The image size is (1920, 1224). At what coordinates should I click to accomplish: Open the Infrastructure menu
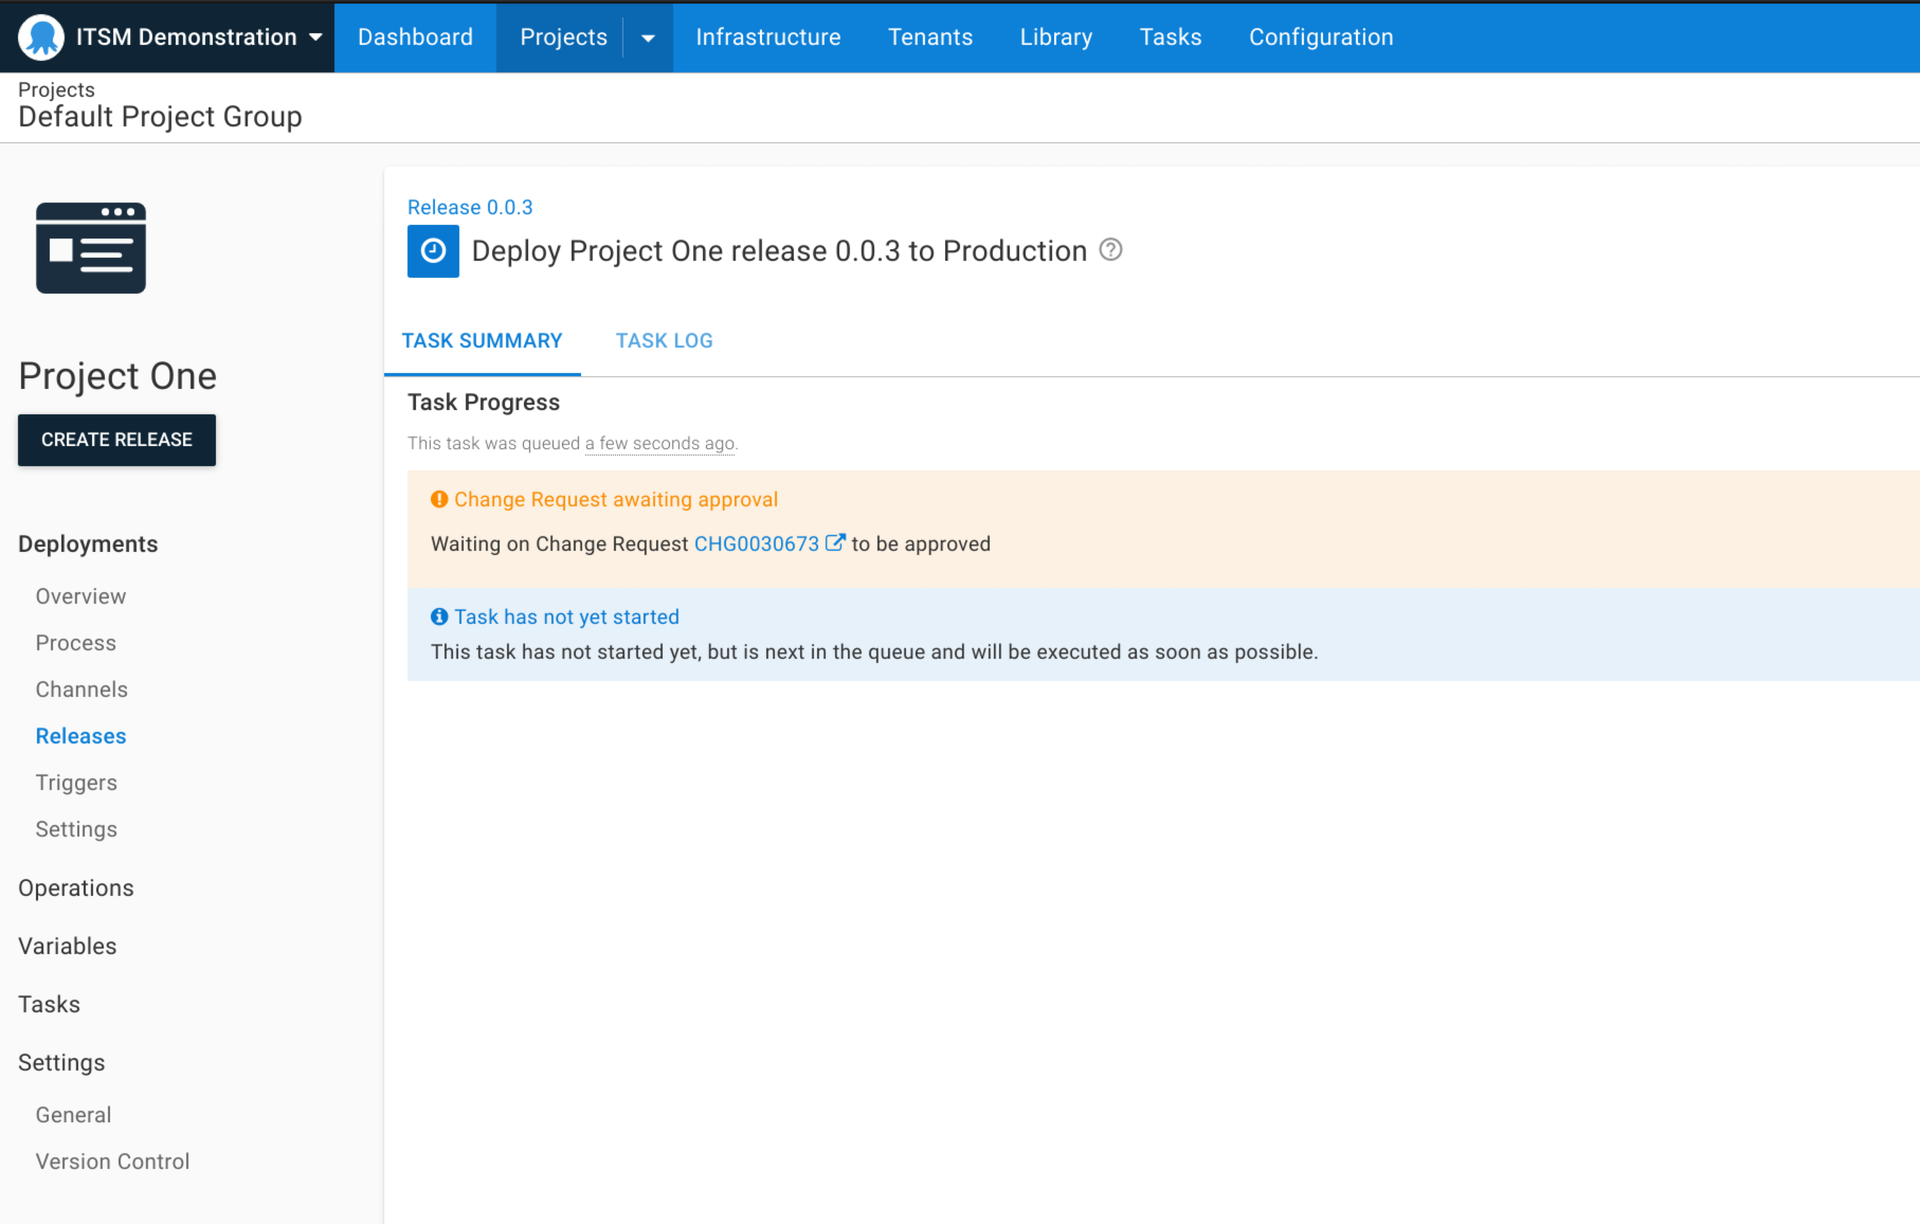(x=768, y=37)
